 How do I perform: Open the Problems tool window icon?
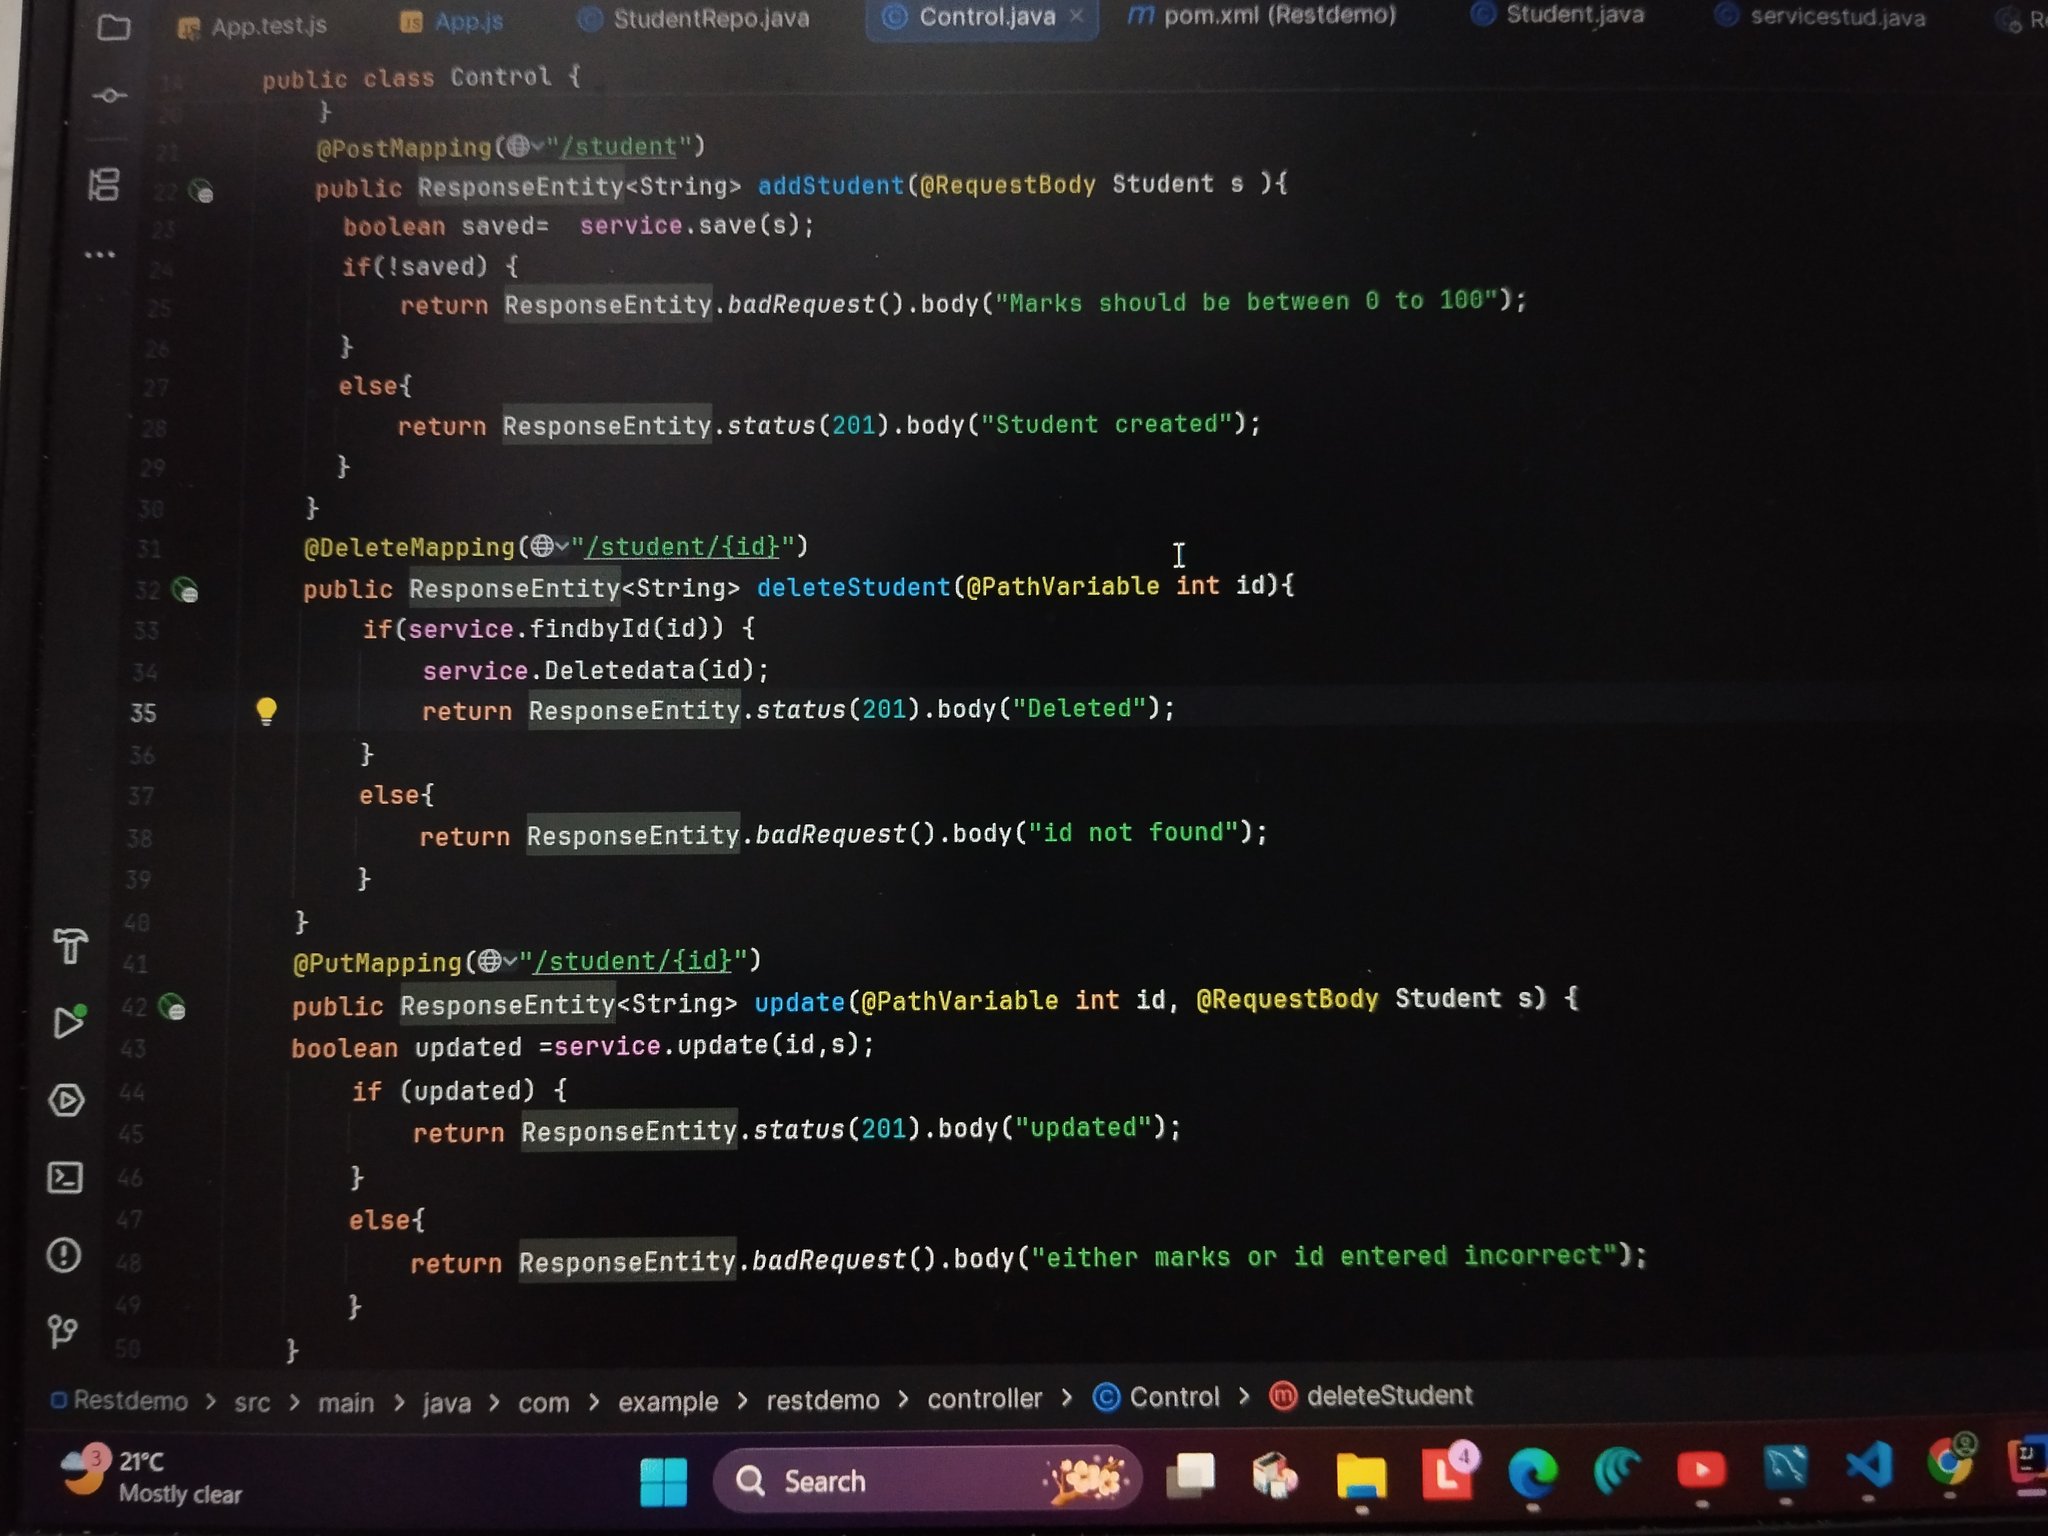coord(64,1254)
